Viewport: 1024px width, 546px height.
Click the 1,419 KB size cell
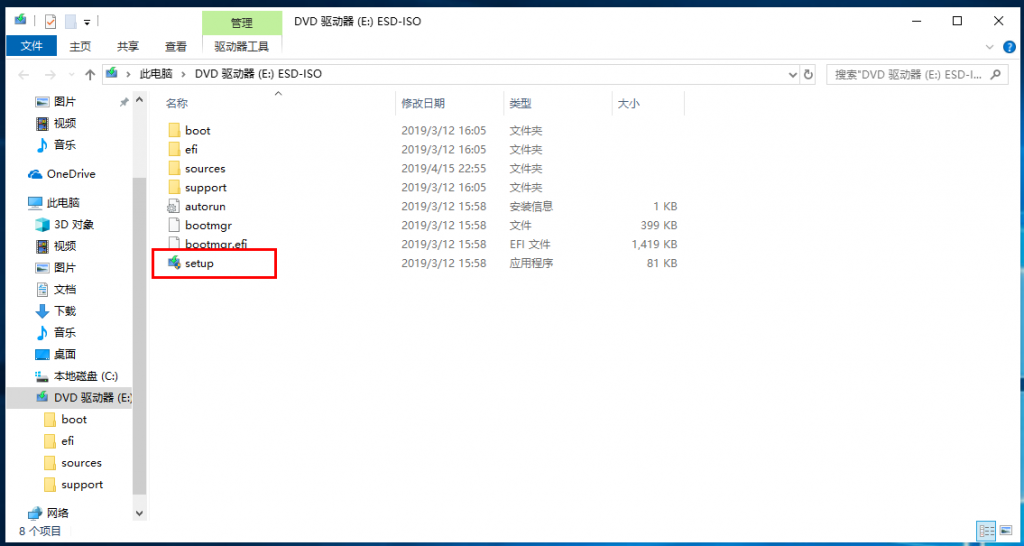(654, 244)
